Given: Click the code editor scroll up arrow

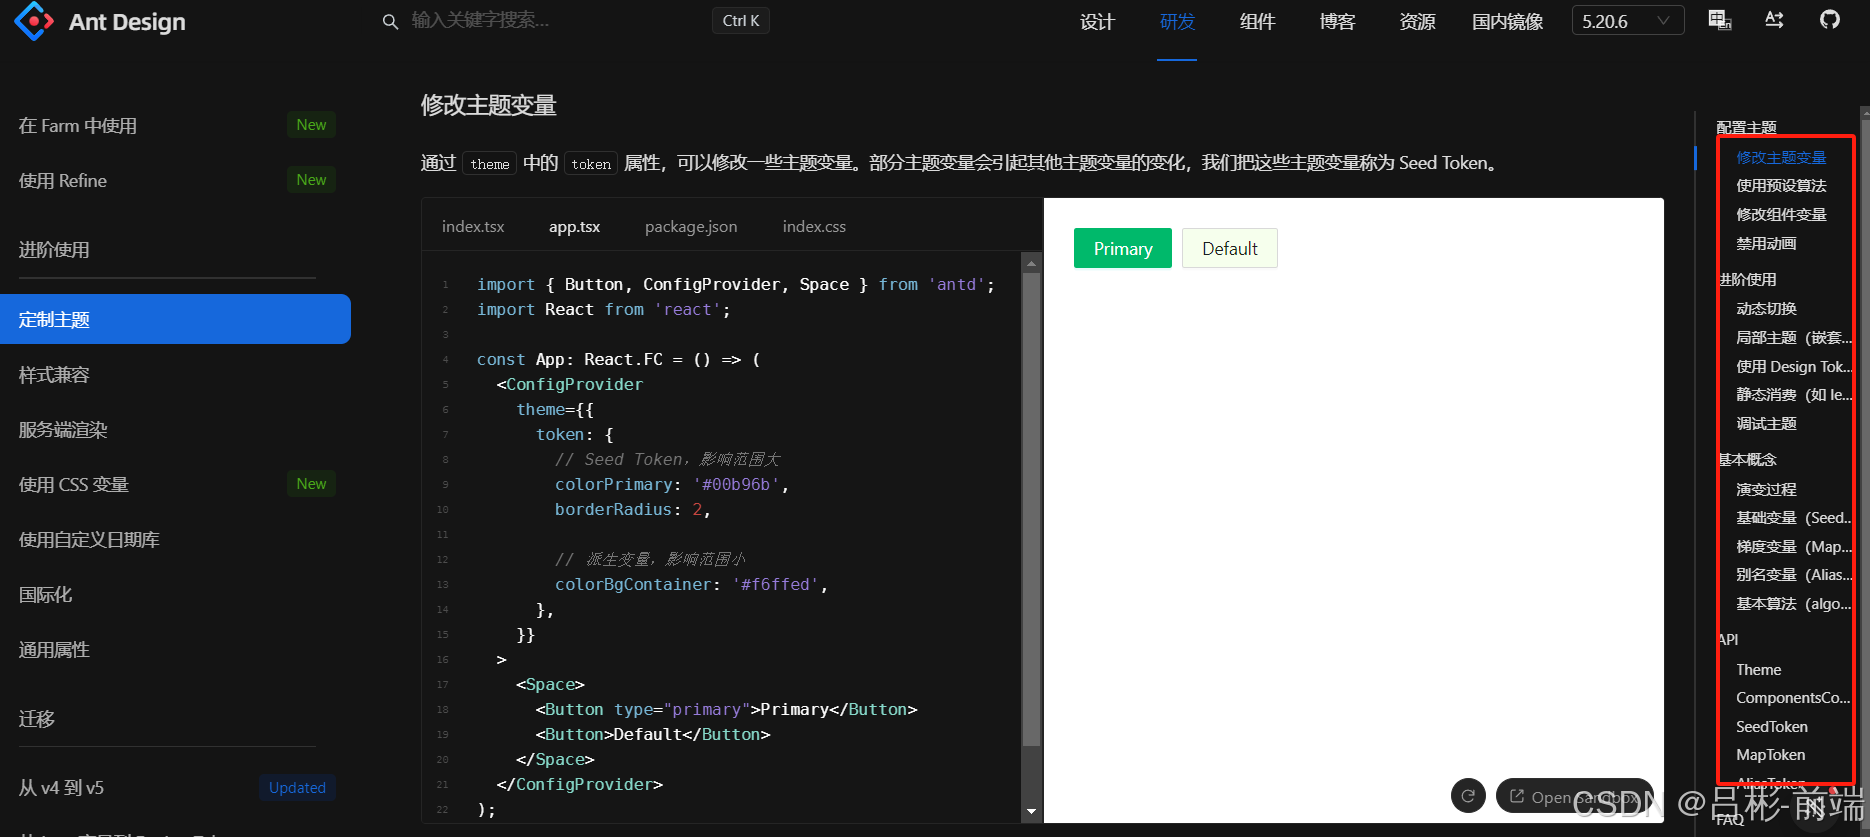Looking at the screenshot, I should pos(1031,263).
